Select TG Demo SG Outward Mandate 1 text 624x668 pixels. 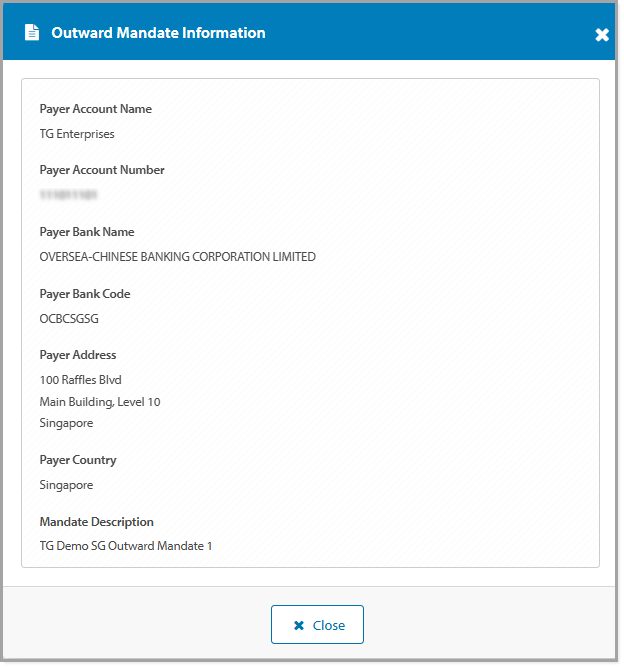(126, 546)
